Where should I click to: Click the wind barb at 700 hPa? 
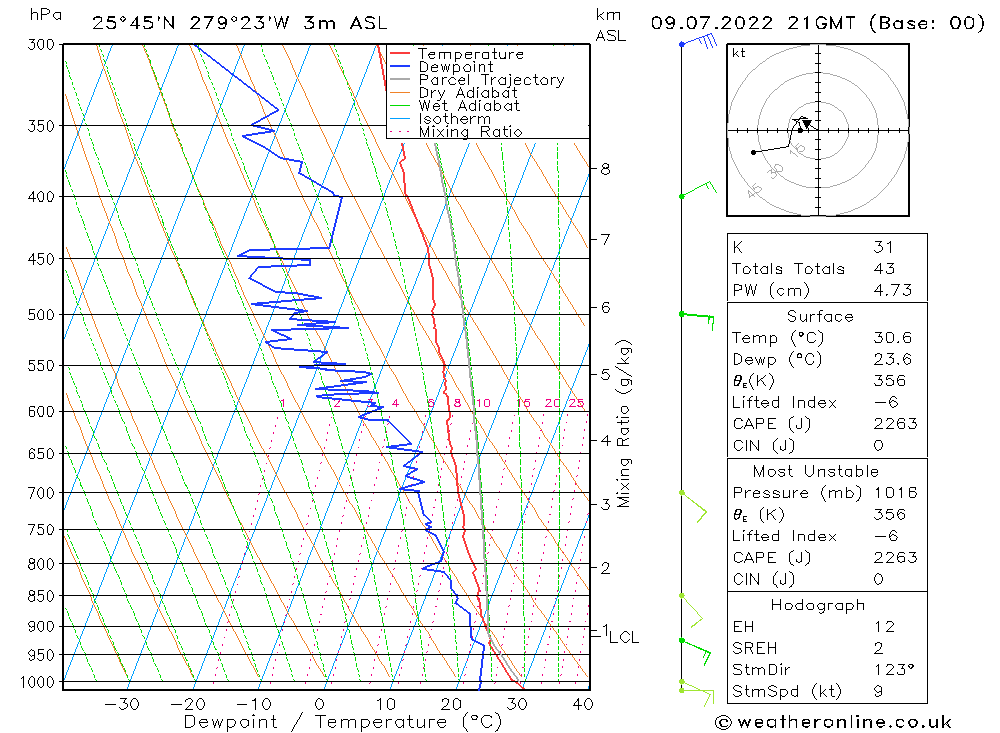694,507
